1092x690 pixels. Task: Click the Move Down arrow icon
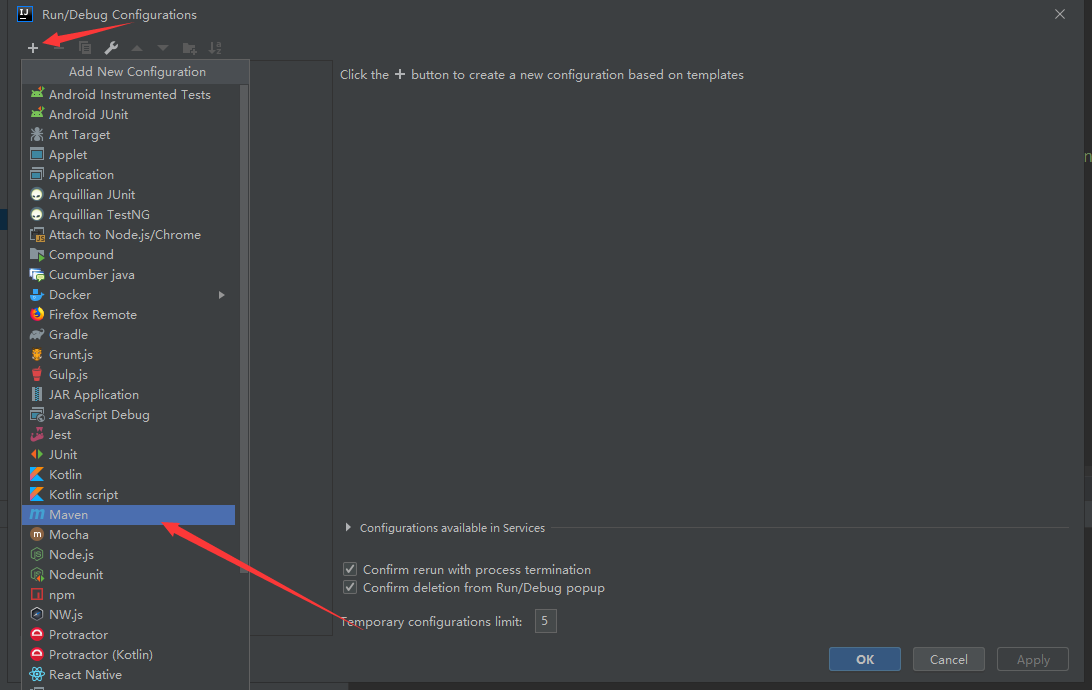point(163,48)
